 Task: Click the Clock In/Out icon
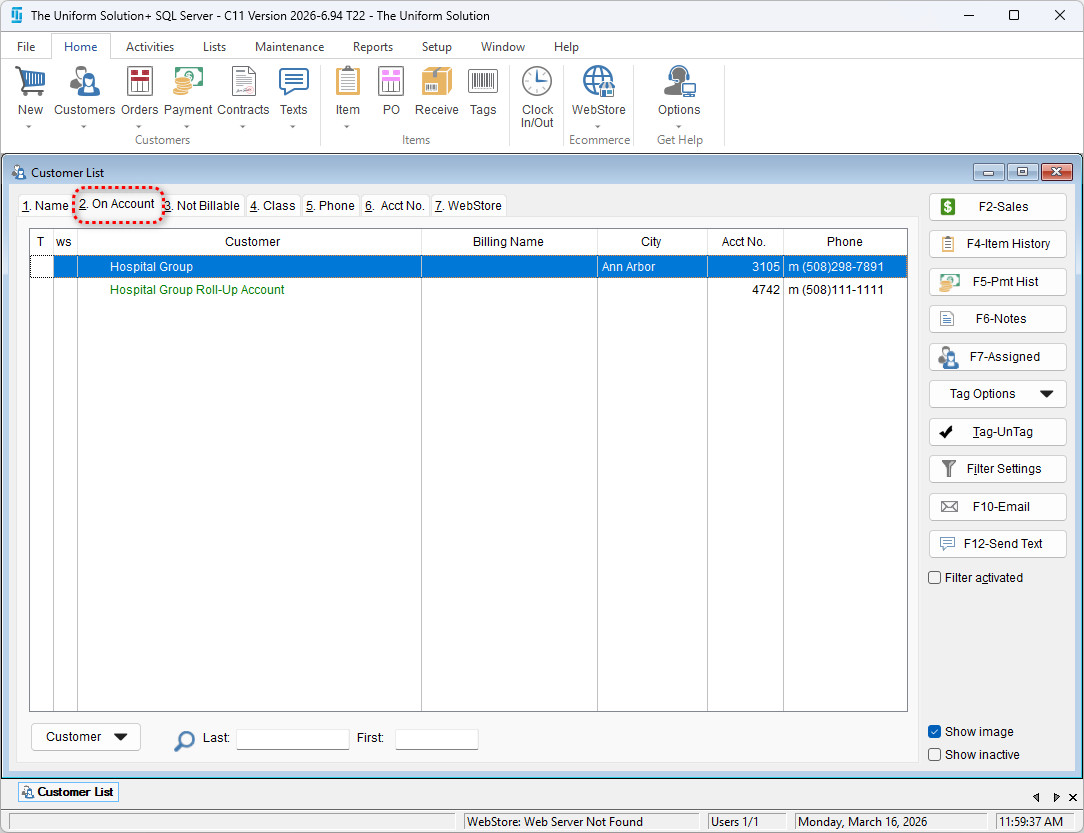537,82
